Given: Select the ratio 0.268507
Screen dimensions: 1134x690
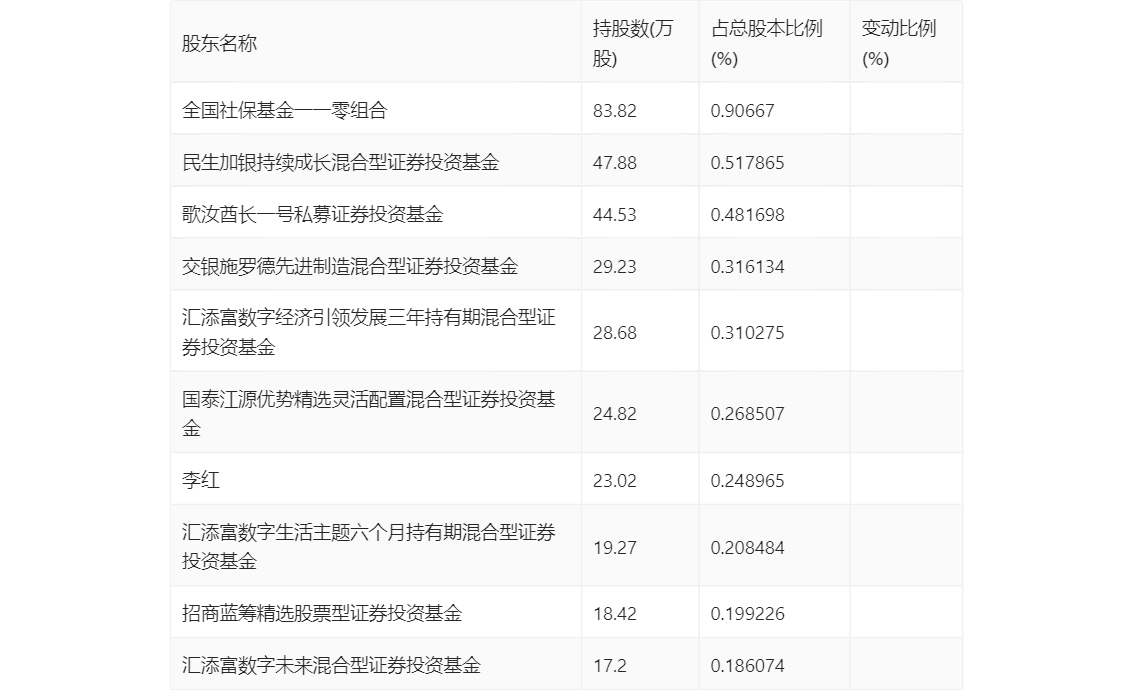Looking at the screenshot, I should [x=747, y=414].
